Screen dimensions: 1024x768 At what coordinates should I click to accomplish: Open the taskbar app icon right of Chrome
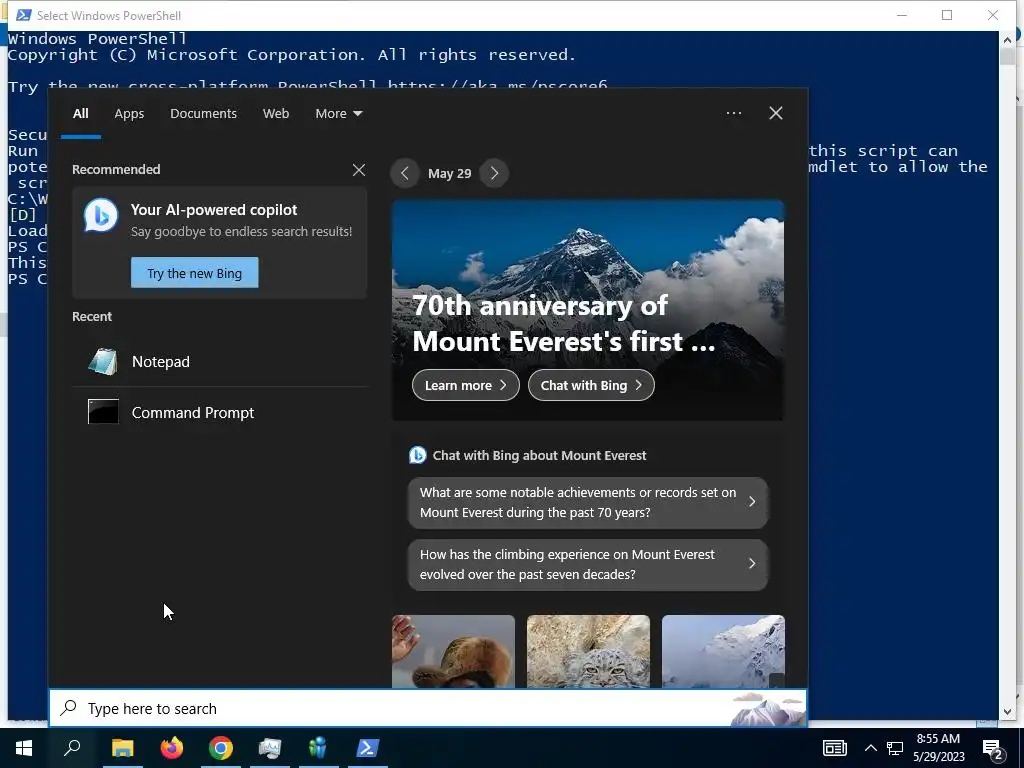pyautogui.click(x=269, y=748)
